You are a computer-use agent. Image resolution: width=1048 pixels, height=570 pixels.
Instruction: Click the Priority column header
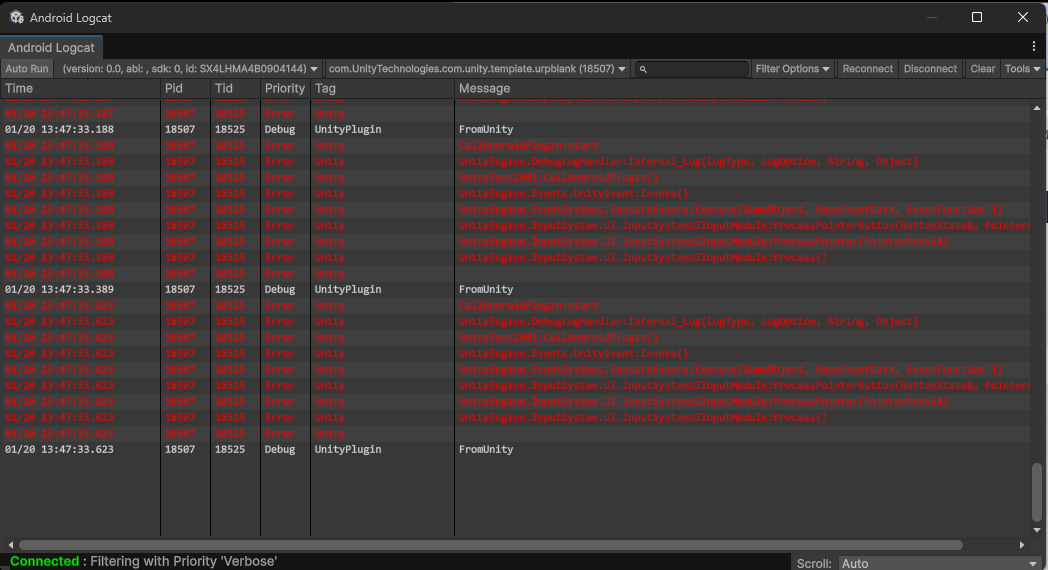coord(285,88)
